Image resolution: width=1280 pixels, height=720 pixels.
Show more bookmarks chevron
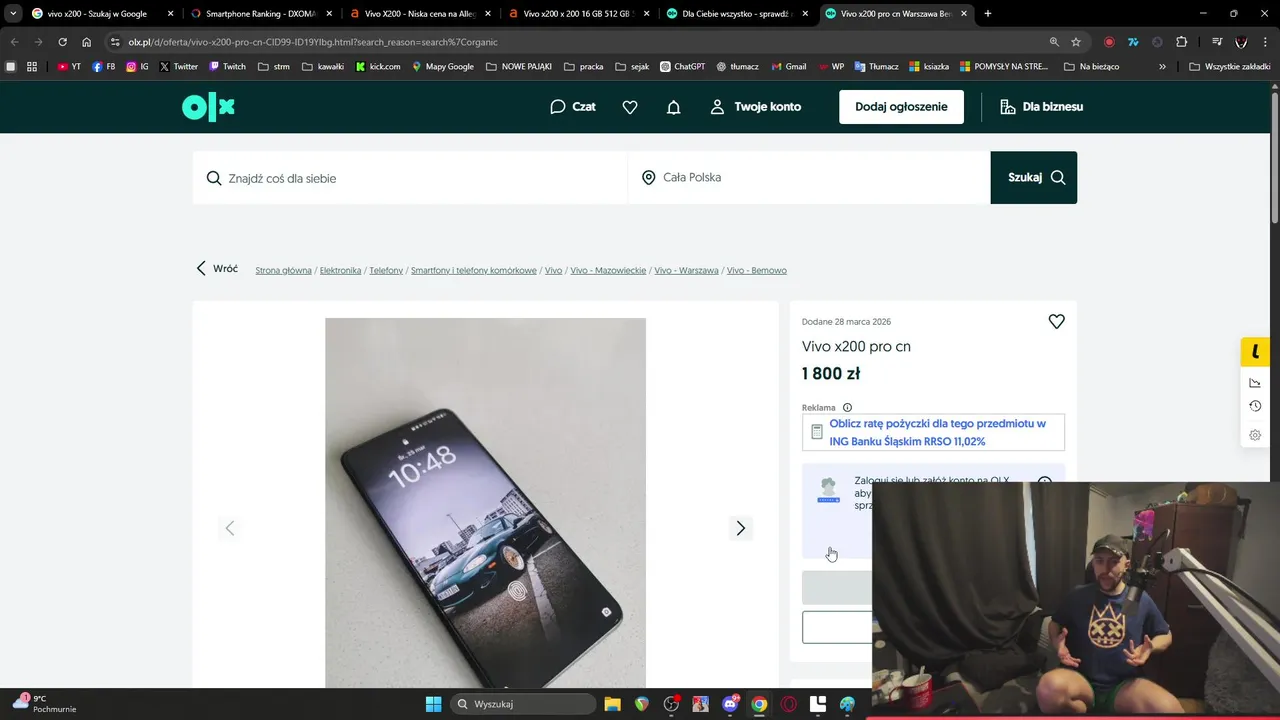pyautogui.click(x=1162, y=66)
